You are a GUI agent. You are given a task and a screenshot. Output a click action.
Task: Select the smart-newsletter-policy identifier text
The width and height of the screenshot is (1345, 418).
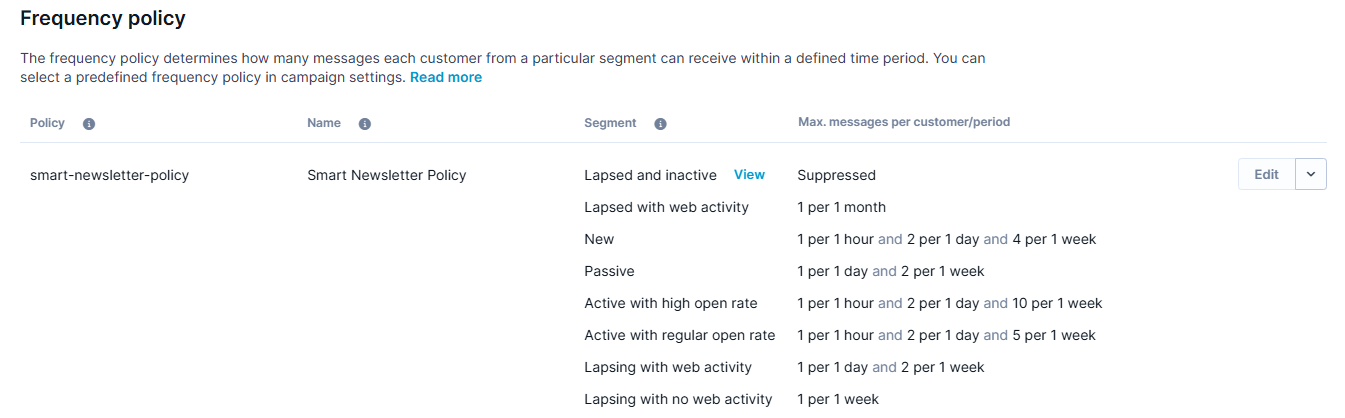click(x=109, y=175)
